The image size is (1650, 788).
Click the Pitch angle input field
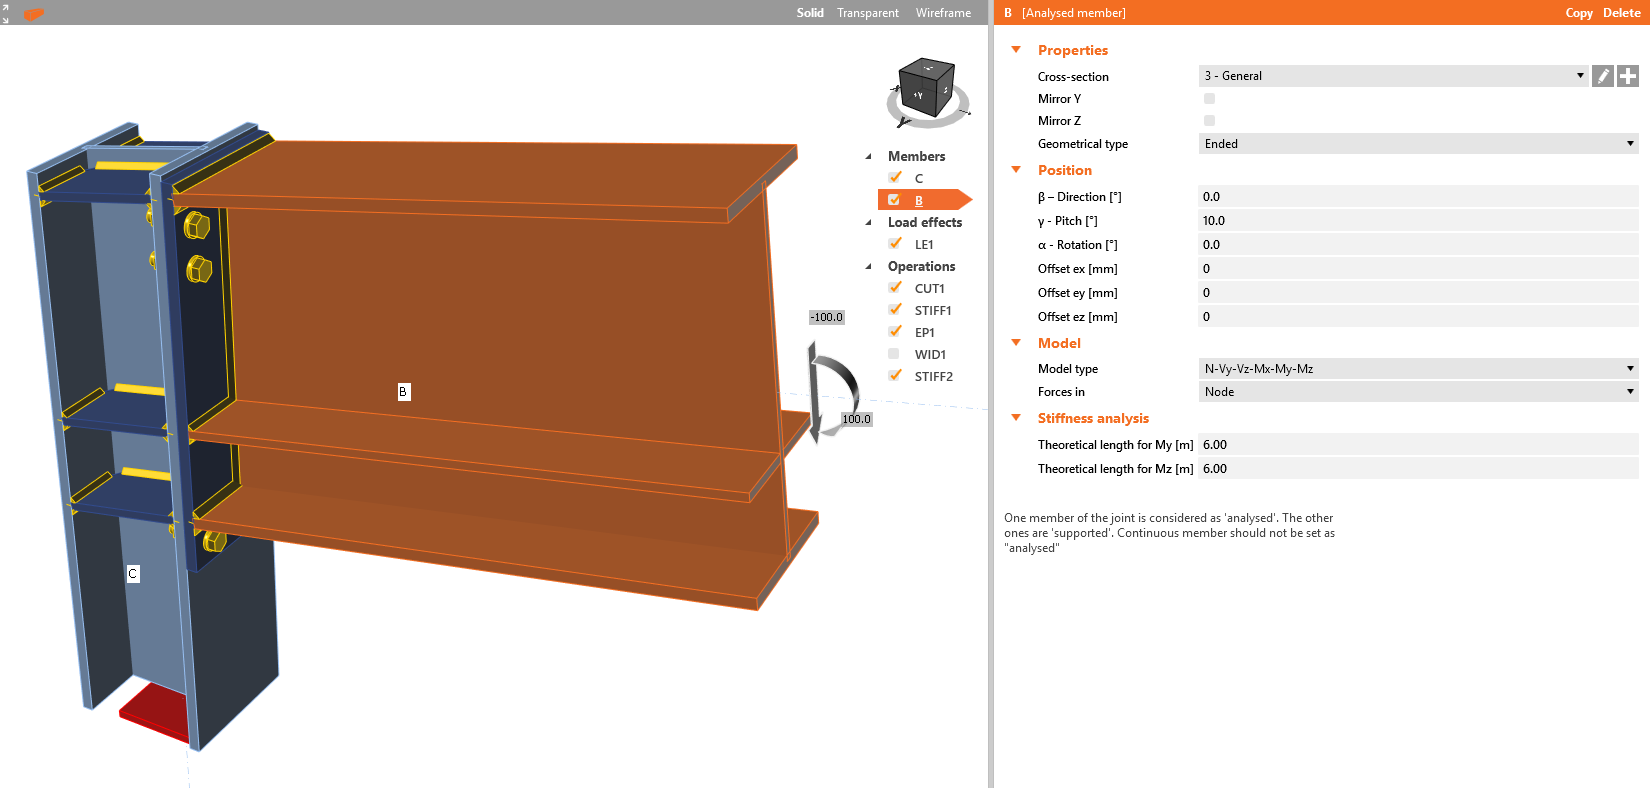1418,221
